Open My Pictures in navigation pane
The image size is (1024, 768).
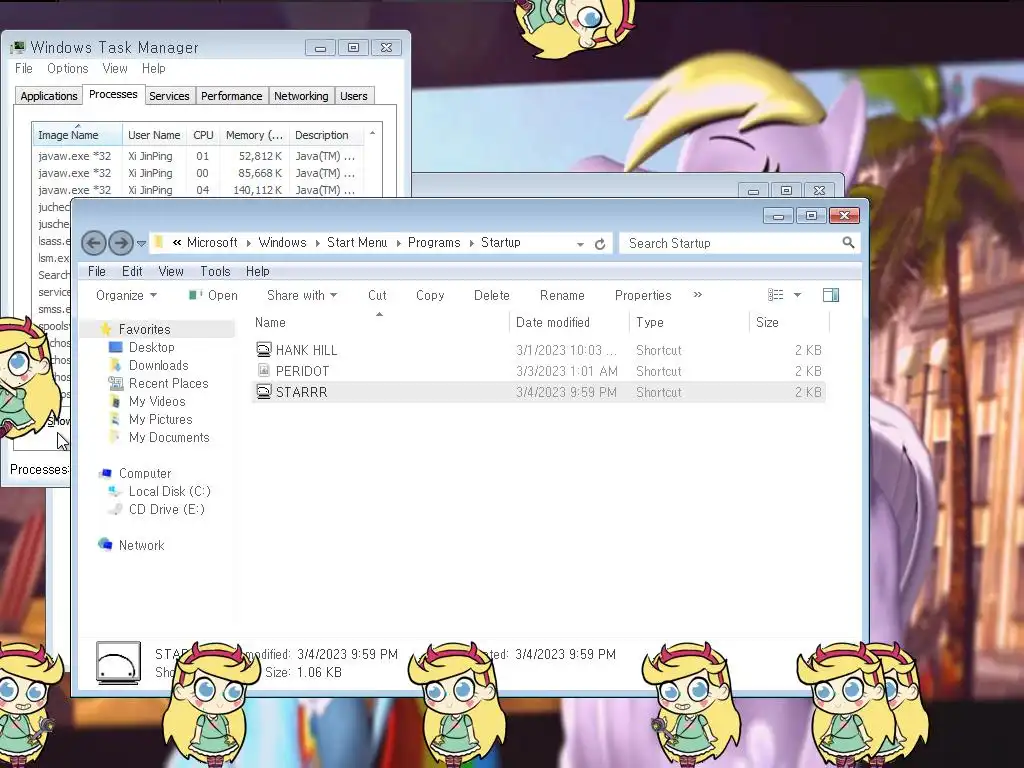coord(161,419)
